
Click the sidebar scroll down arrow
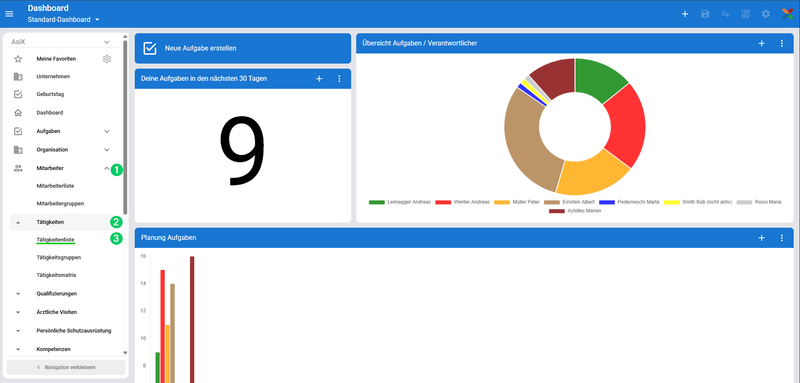(125, 352)
